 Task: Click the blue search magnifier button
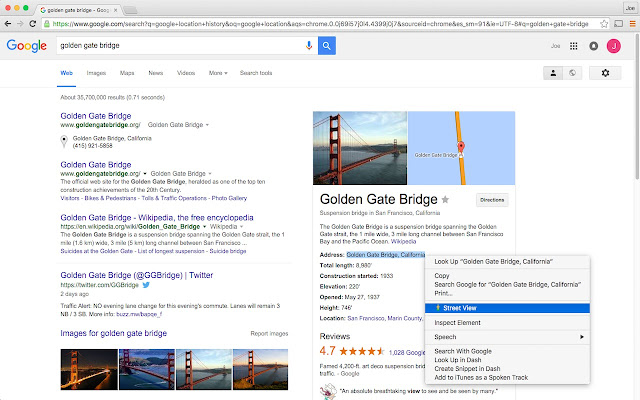coord(327,45)
